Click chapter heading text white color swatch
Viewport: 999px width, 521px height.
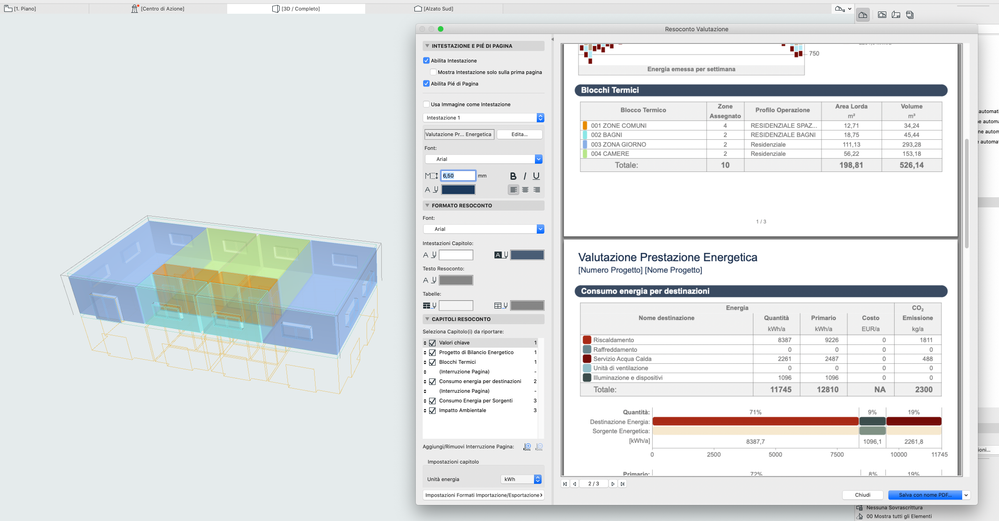tap(456, 255)
